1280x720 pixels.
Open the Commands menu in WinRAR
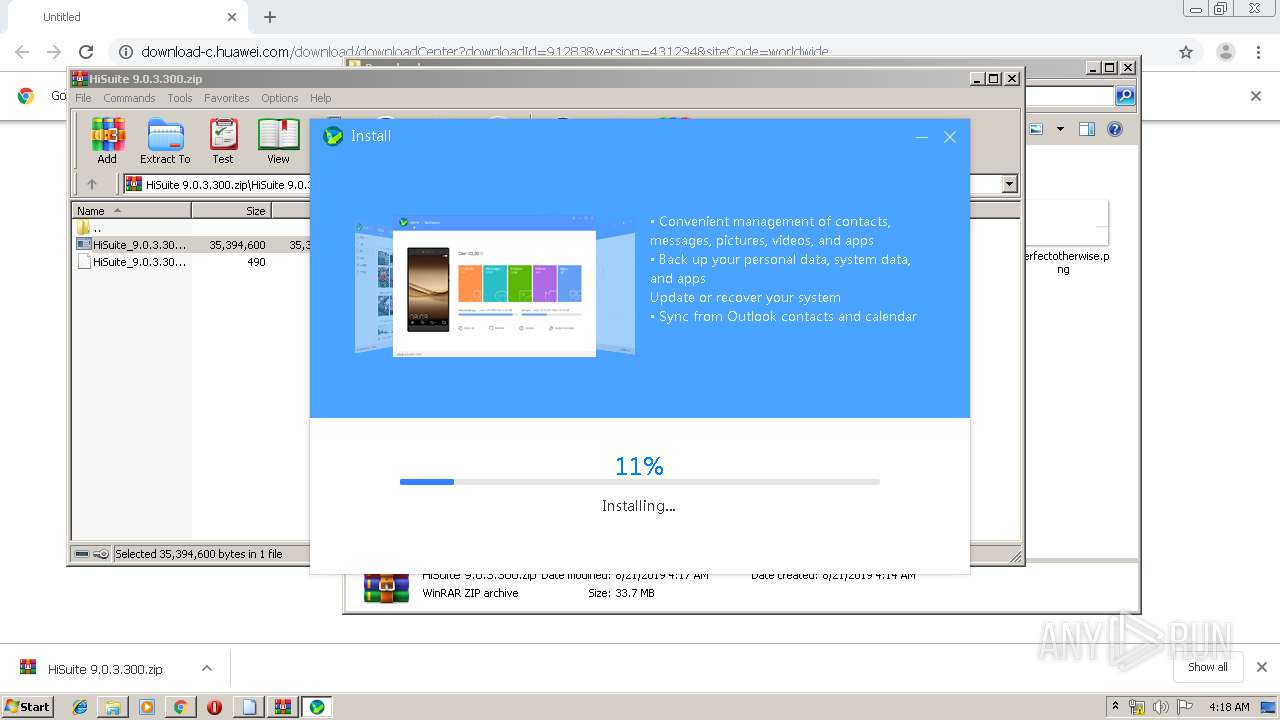pos(129,98)
